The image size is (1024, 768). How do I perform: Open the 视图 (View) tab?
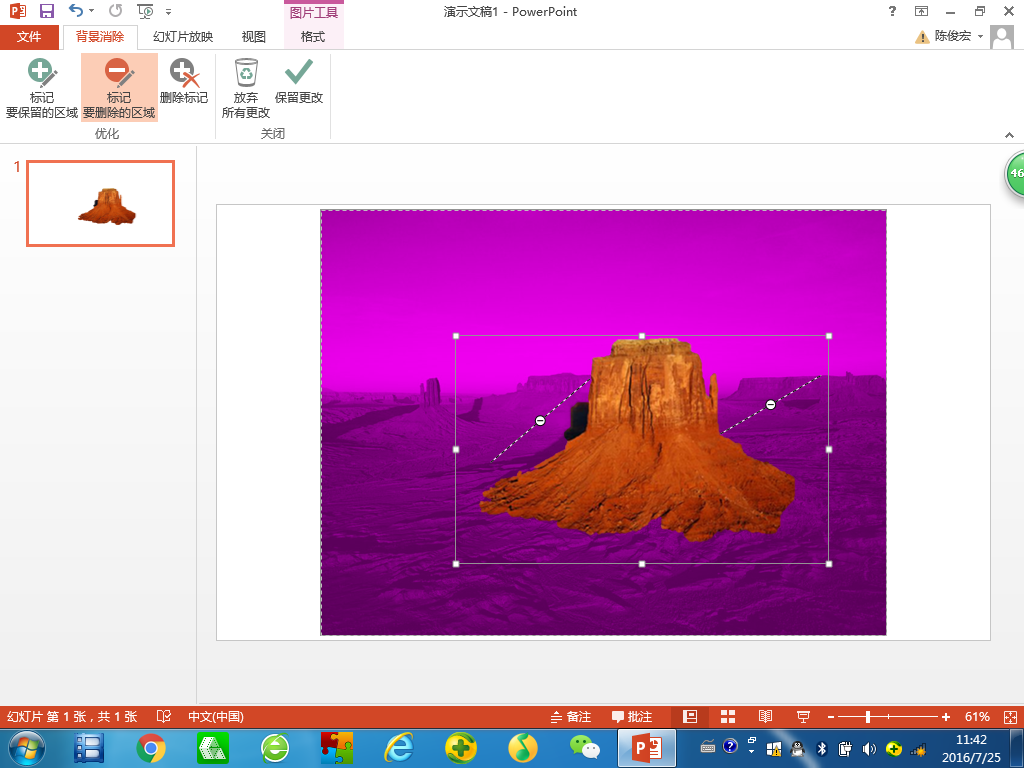pyautogui.click(x=253, y=37)
